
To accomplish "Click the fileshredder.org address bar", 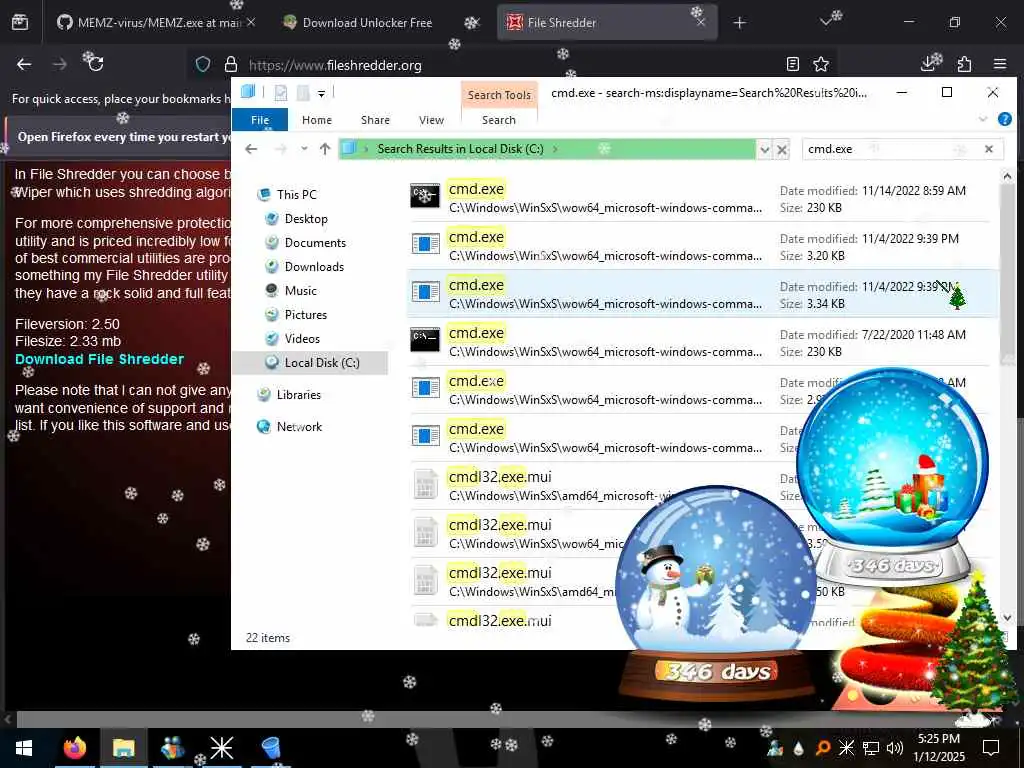I will tap(509, 65).
